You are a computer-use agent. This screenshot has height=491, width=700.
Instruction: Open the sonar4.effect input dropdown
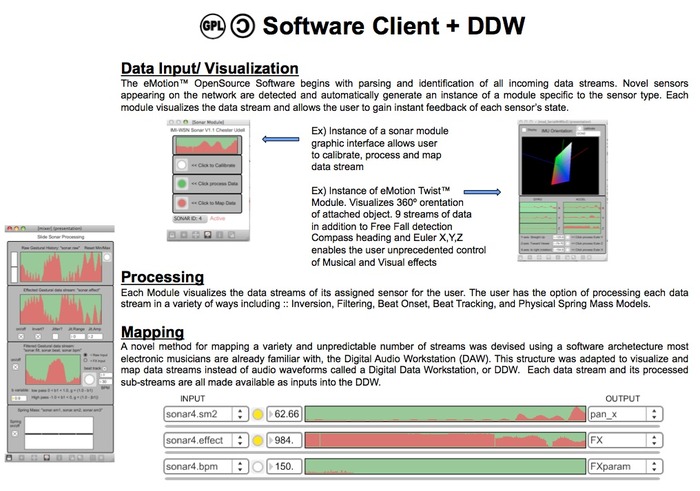tap(206, 441)
